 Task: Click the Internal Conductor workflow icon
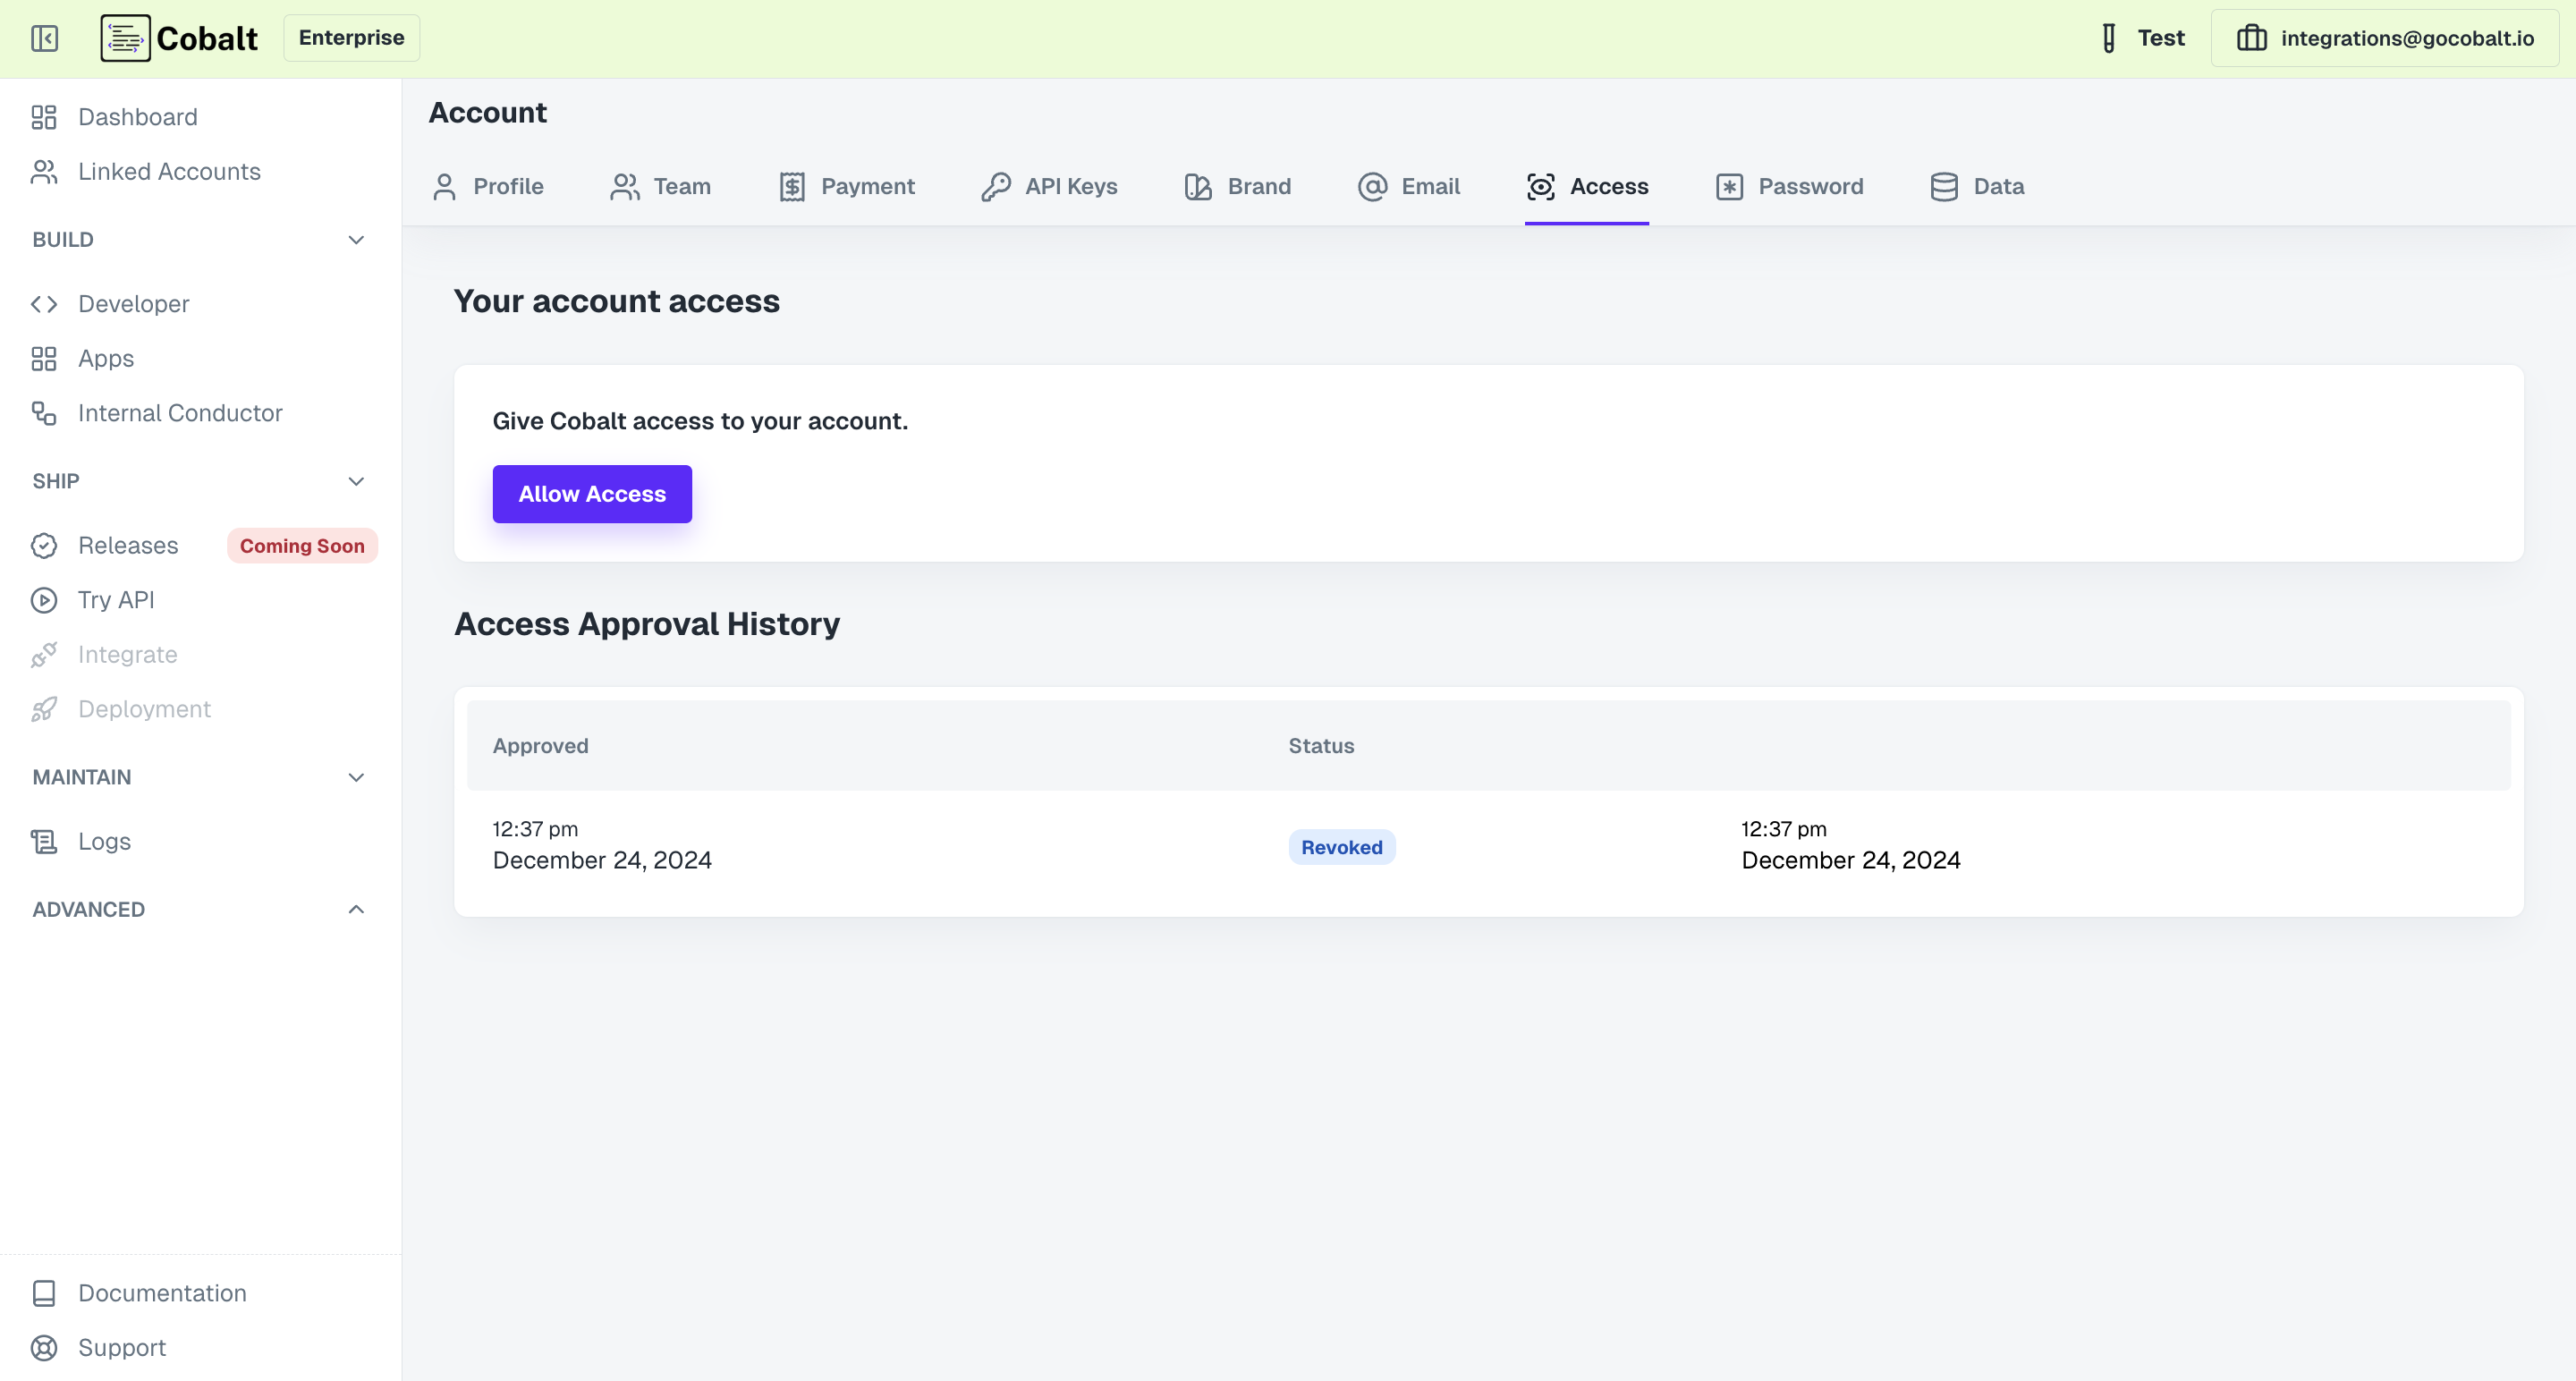44,413
